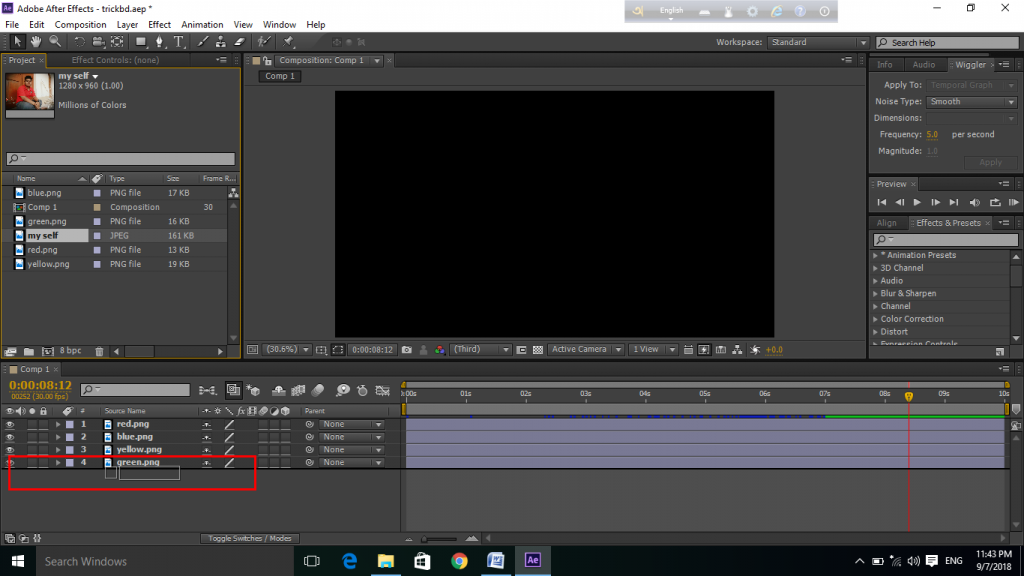Jump to last frame in Preview
Screen dimensions: 1024x576
point(954,202)
